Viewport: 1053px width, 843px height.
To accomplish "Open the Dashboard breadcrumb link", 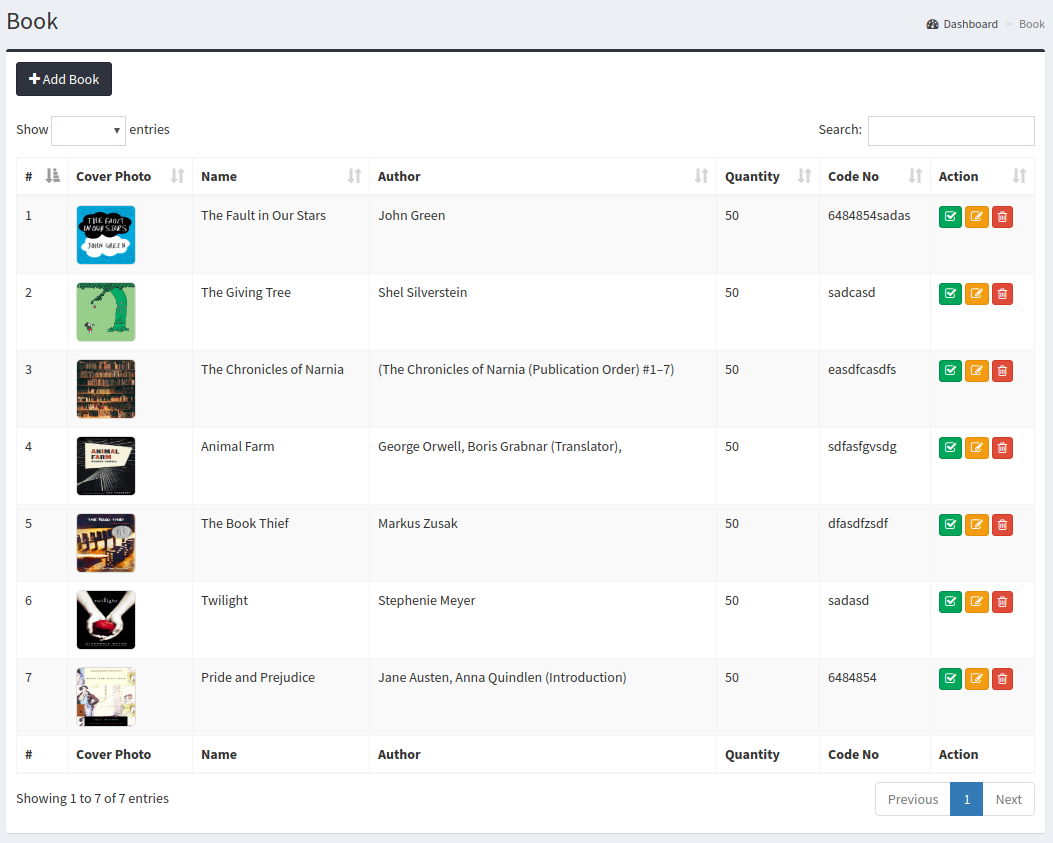I will 969,23.
